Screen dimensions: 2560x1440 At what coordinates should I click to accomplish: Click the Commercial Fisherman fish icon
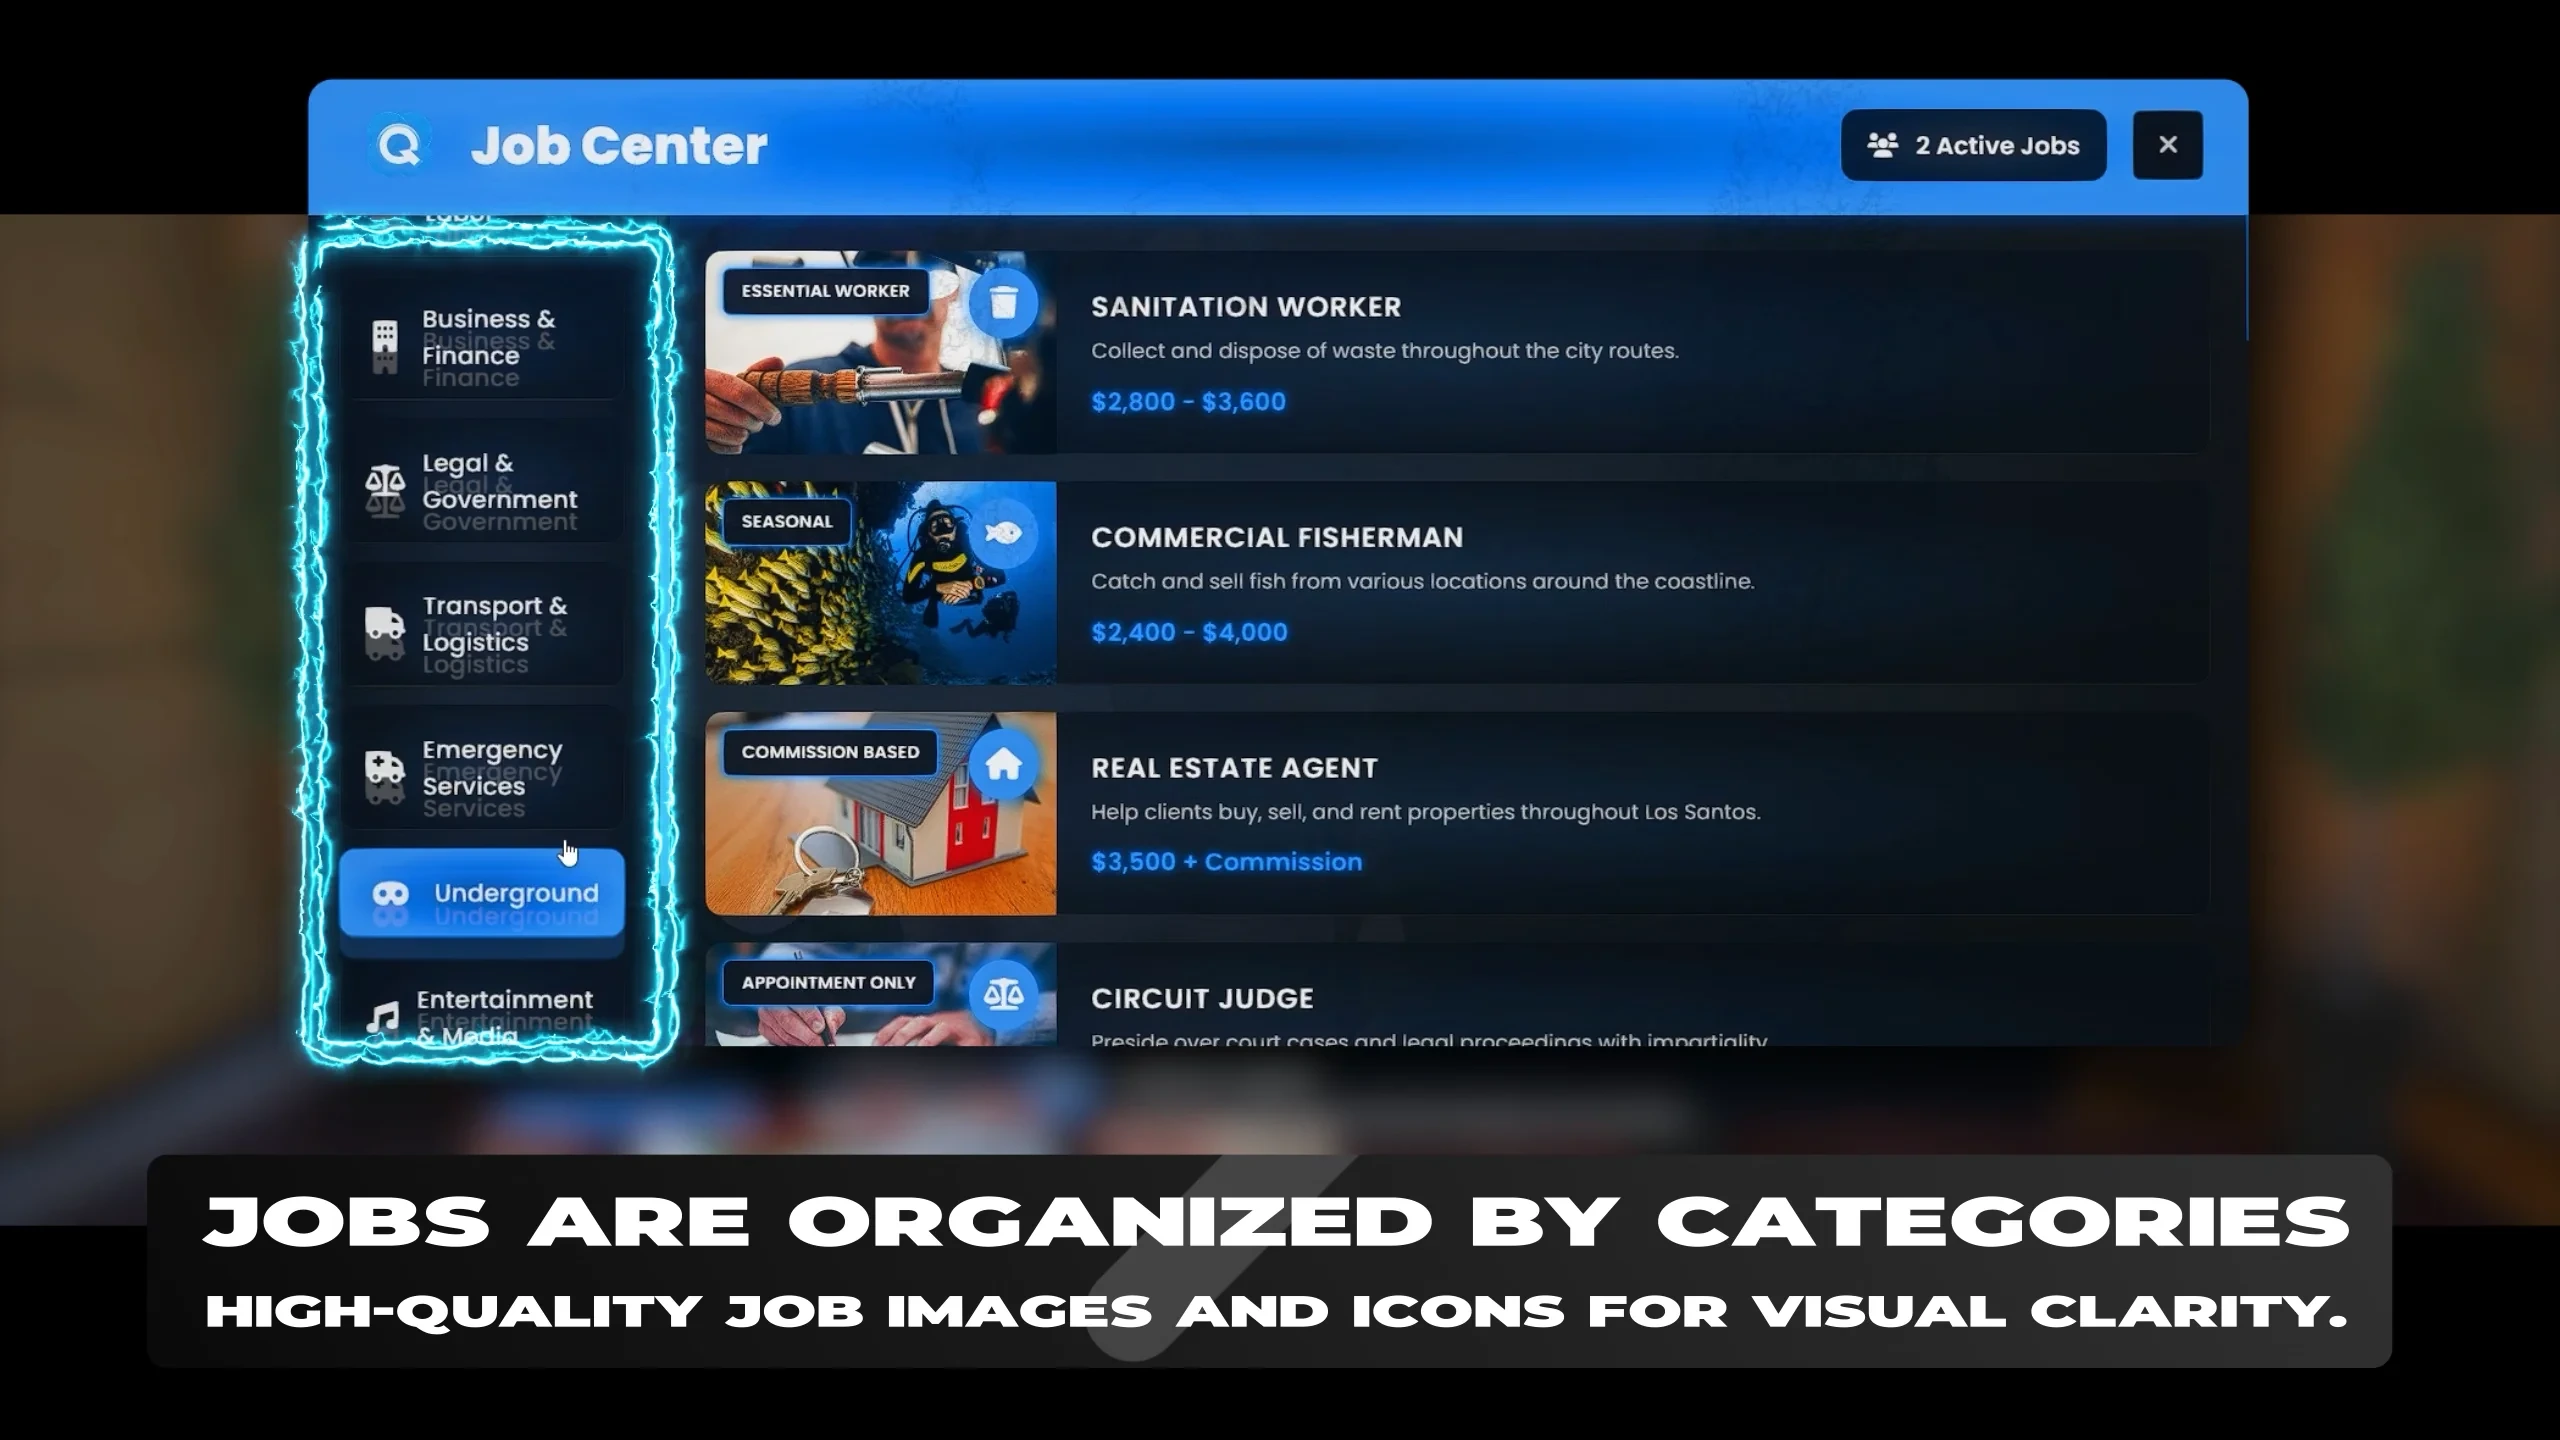click(1003, 533)
